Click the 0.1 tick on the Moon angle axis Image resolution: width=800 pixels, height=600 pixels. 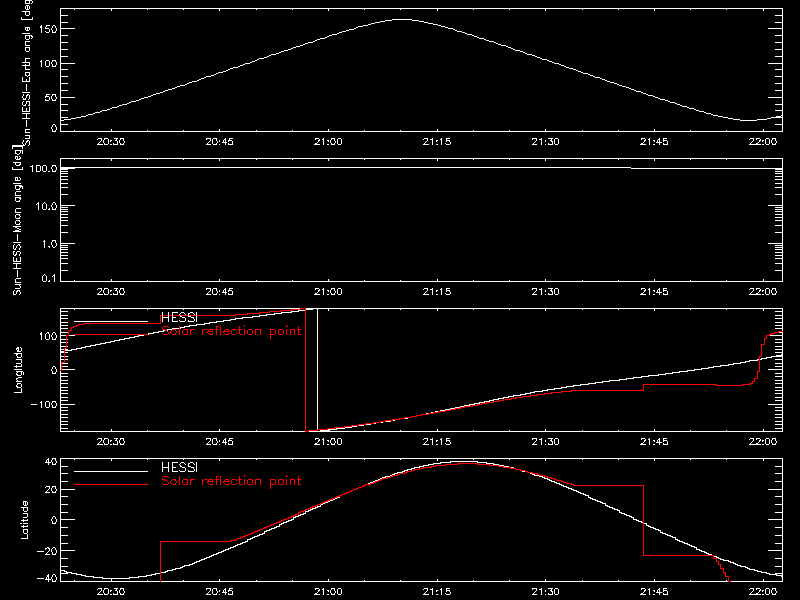49,278
